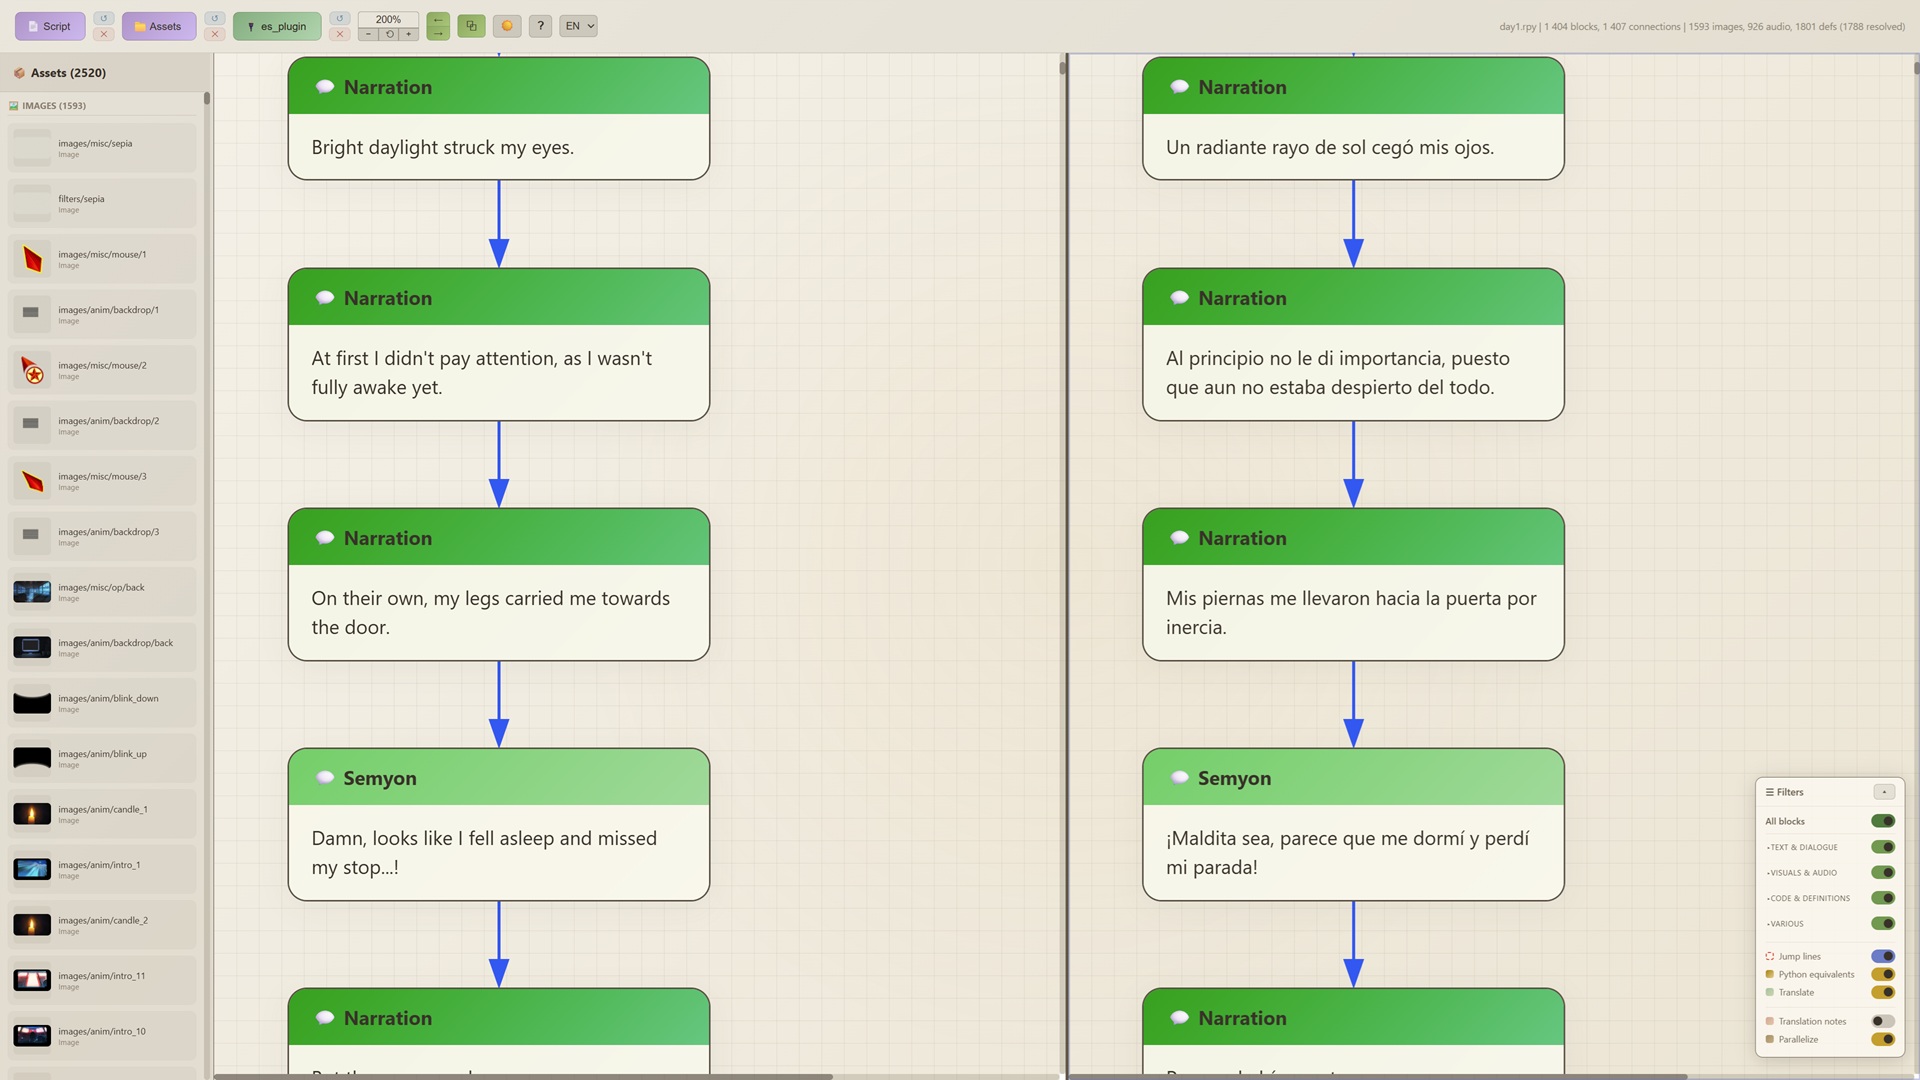
Task: Reload the Script file with the refresh icon
Action: pyautogui.click(x=103, y=18)
